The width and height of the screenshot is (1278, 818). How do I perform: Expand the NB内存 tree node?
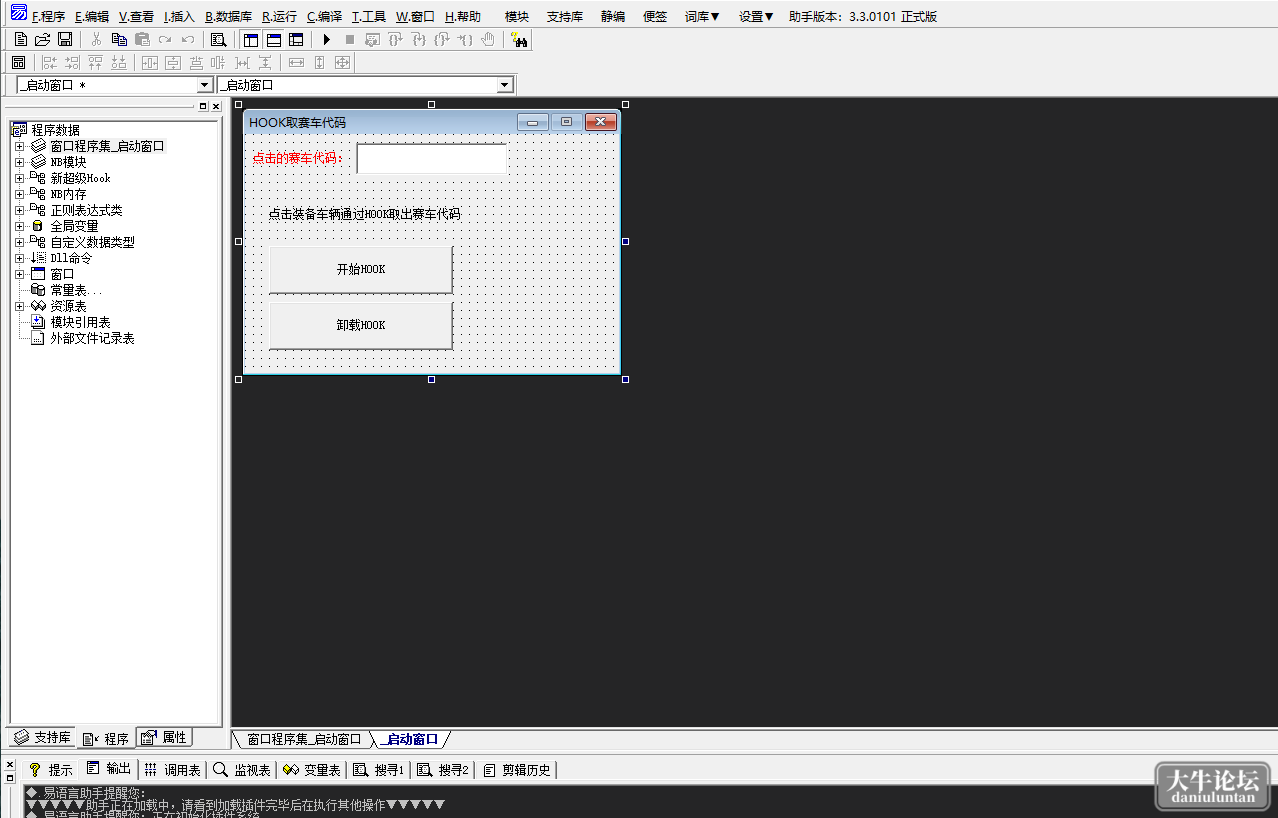coord(19,194)
